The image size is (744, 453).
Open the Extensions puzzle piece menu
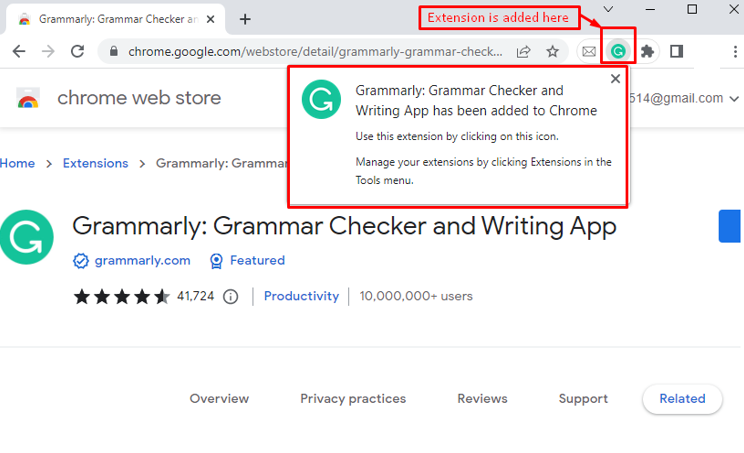[x=647, y=51]
